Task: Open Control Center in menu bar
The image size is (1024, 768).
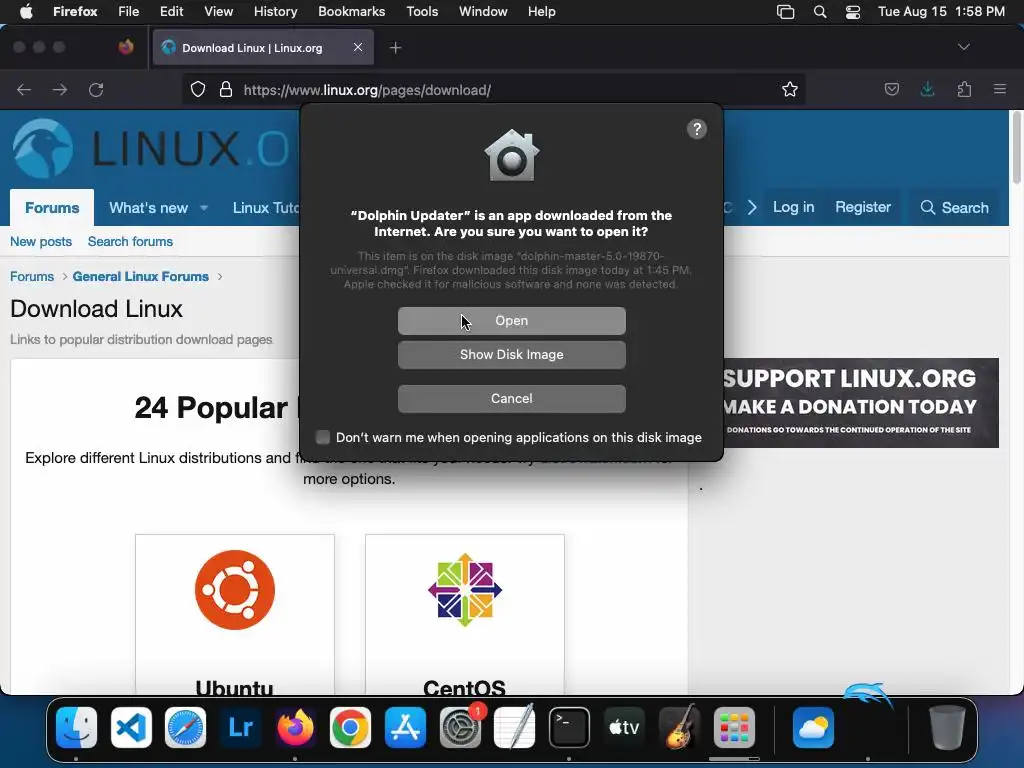Action: click(852, 12)
